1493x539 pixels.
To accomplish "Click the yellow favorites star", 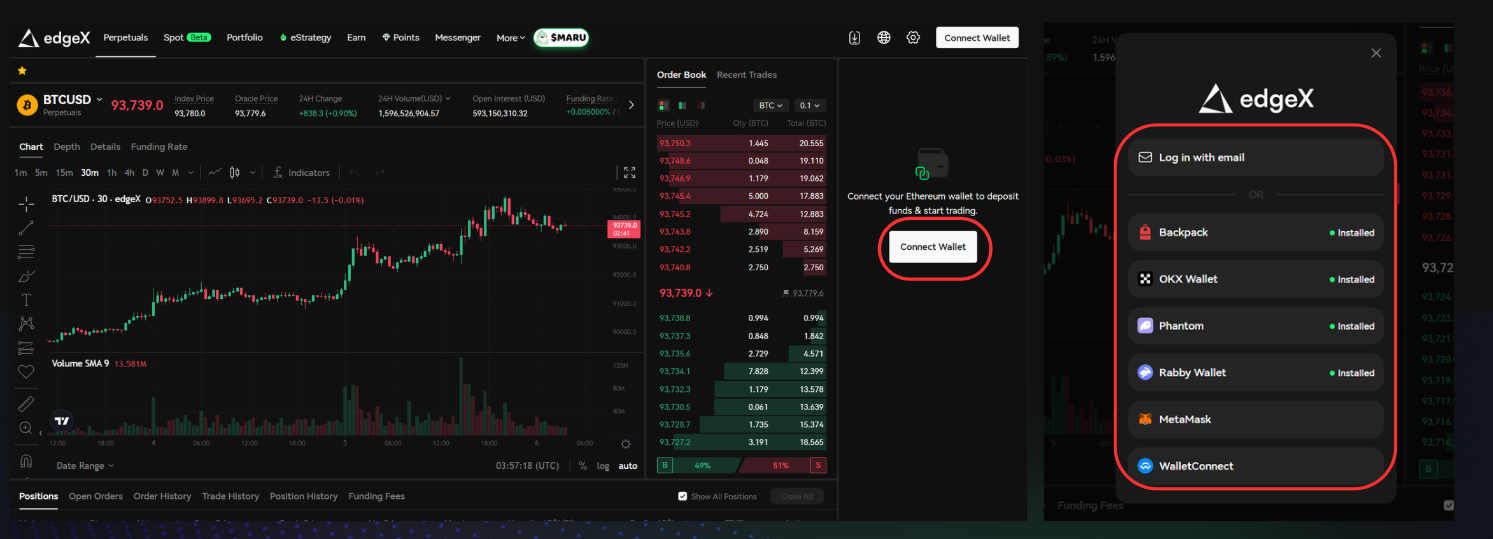I will coord(22,71).
